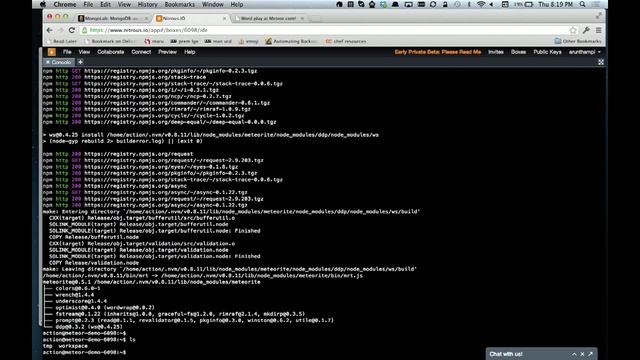Open the Public Keys page
This screenshot has height=360, width=640.
547,52
